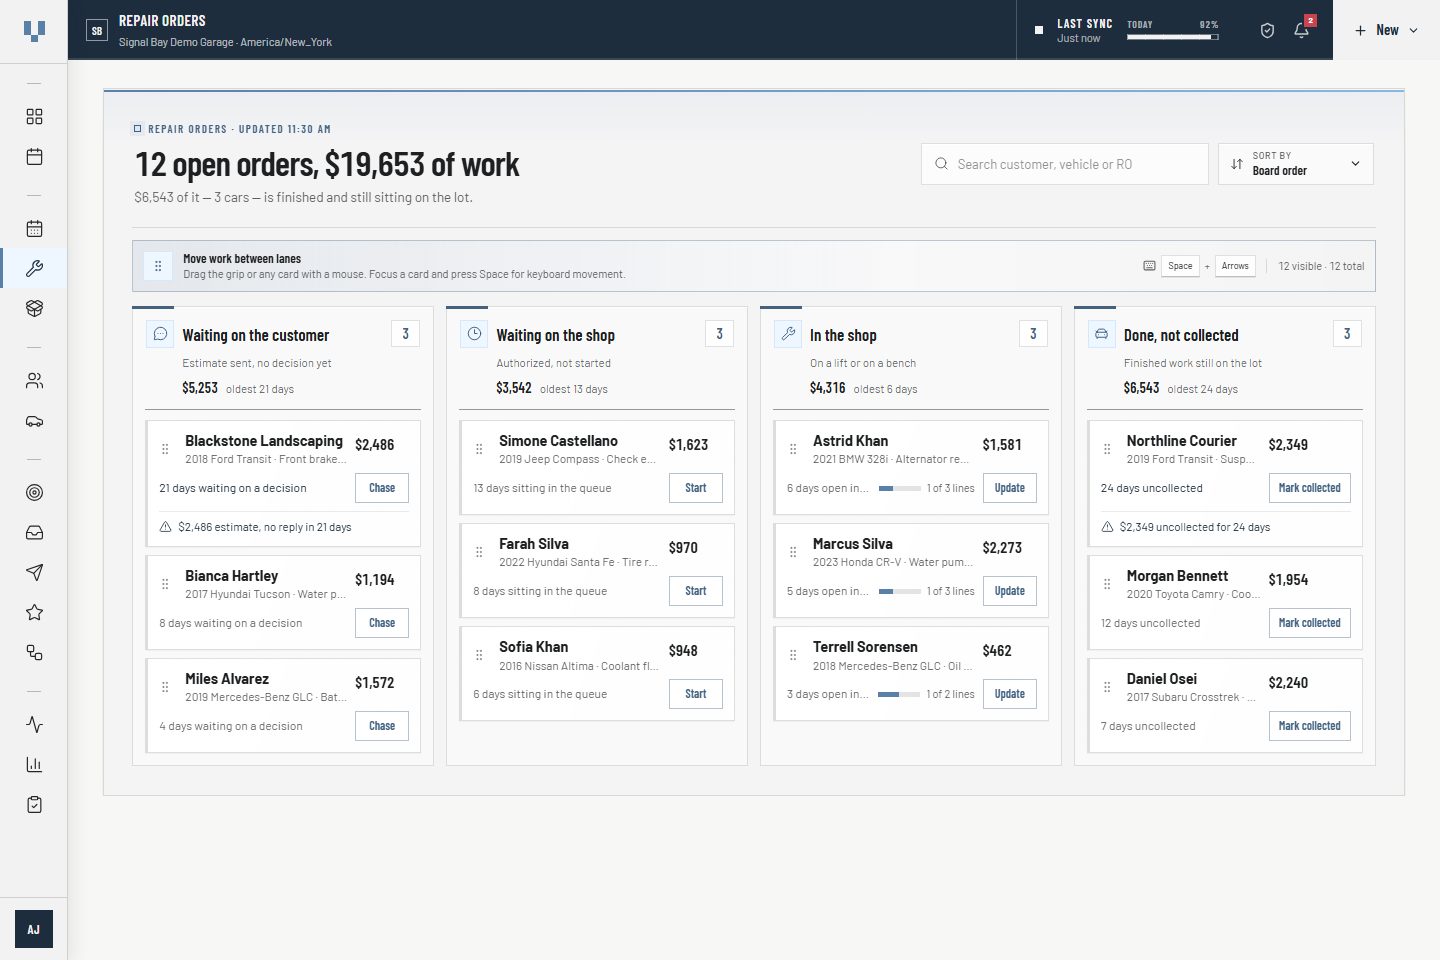Screen dimensions: 1440x960
Task: Click the Arrows key hint button
Action: (1235, 266)
